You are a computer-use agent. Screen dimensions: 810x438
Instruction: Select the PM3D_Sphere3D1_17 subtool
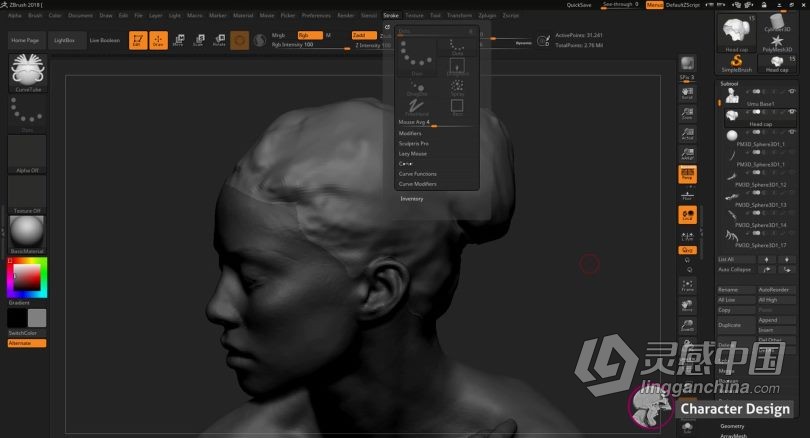758,238
